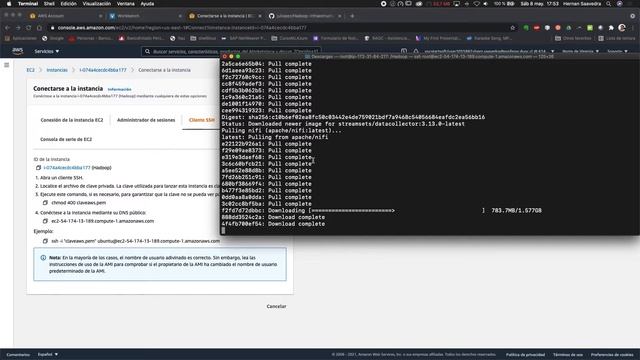Click the Wi-Fi icon in menu bar
The width and height of the screenshot is (640, 360).
(x=476, y=4)
